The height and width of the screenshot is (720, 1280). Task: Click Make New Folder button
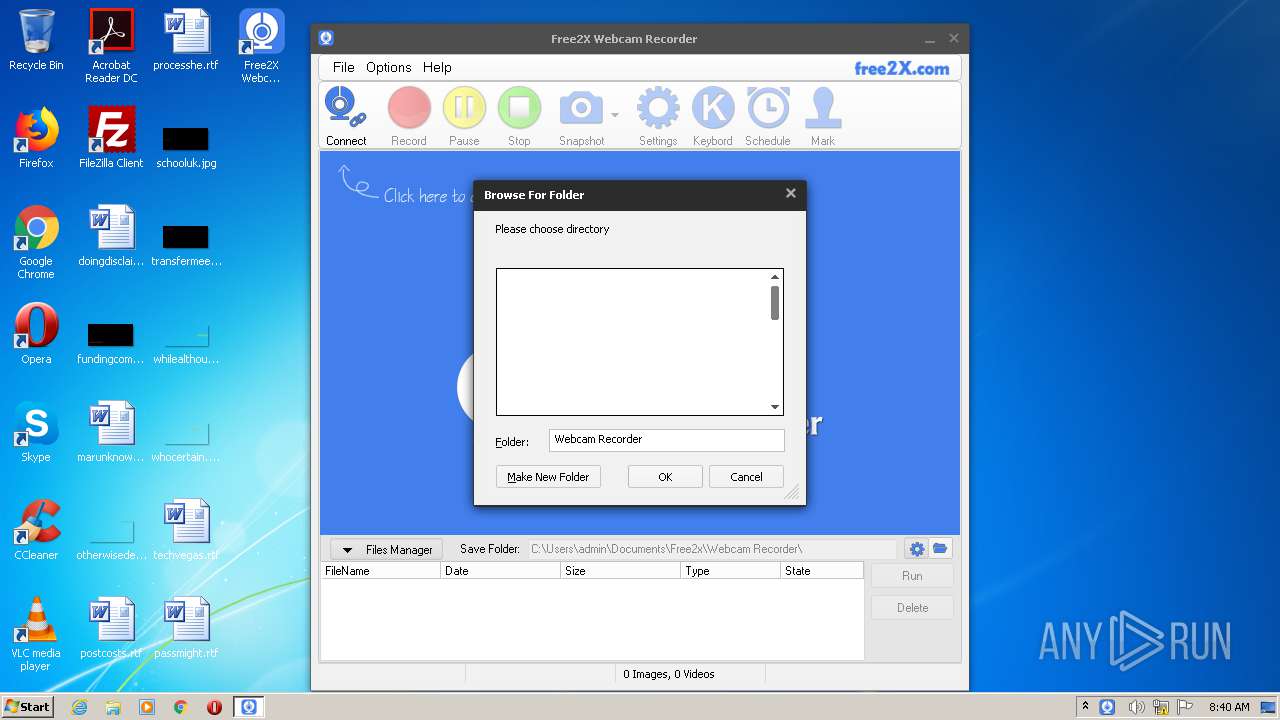pos(548,477)
